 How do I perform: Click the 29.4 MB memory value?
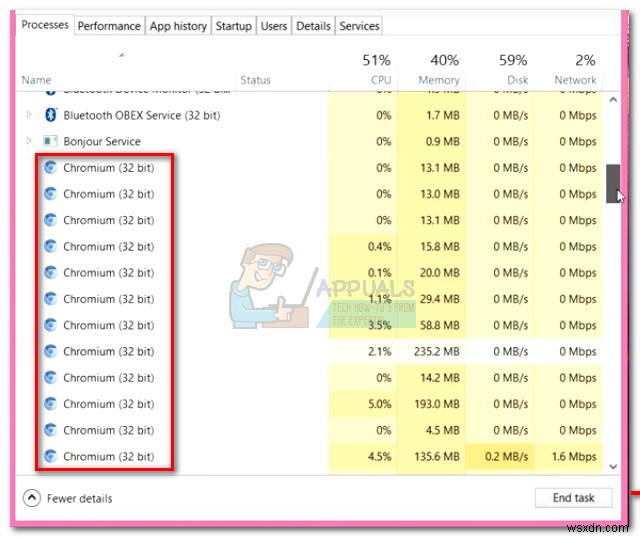tap(440, 299)
